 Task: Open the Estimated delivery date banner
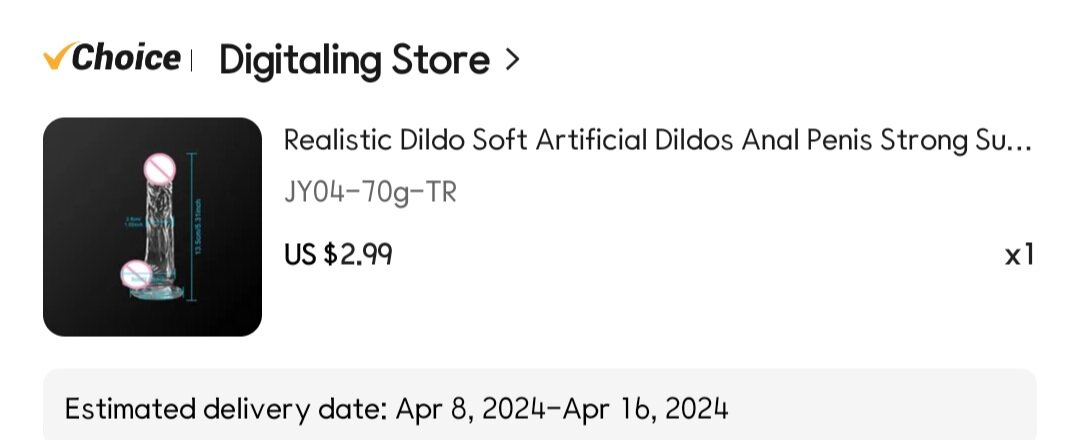(540, 408)
